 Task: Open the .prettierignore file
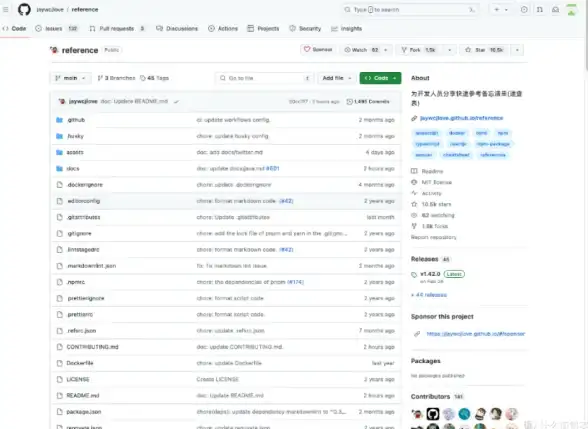pyautogui.click(x=86, y=298)
